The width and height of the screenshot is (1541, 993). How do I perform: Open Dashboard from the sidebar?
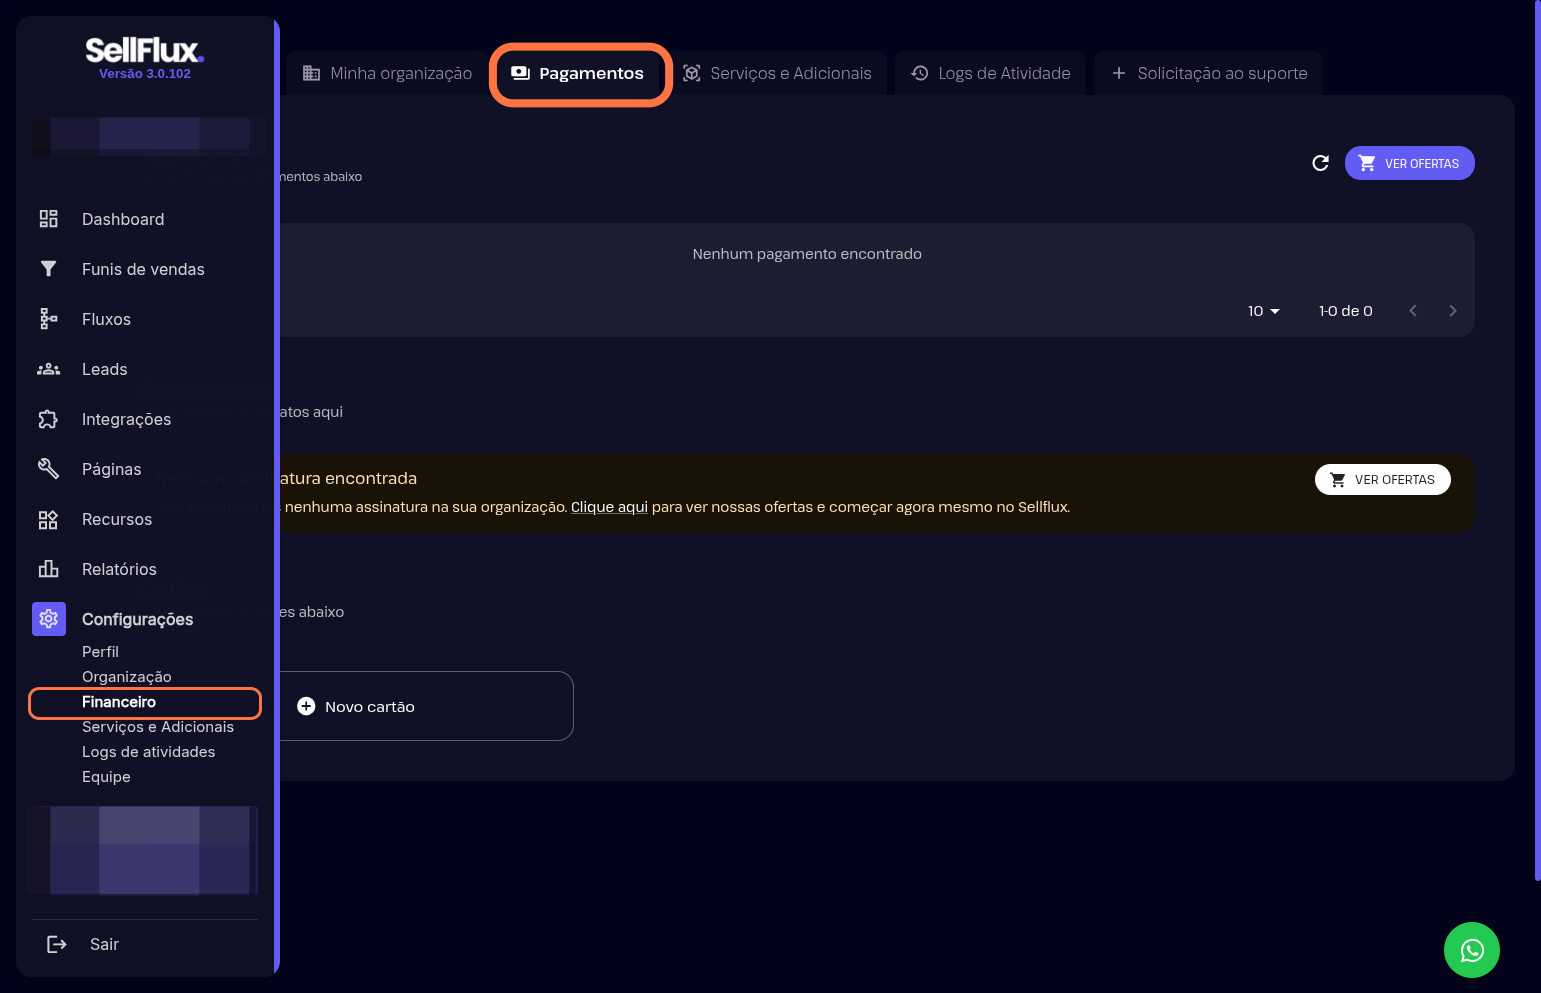pos(122,219)
